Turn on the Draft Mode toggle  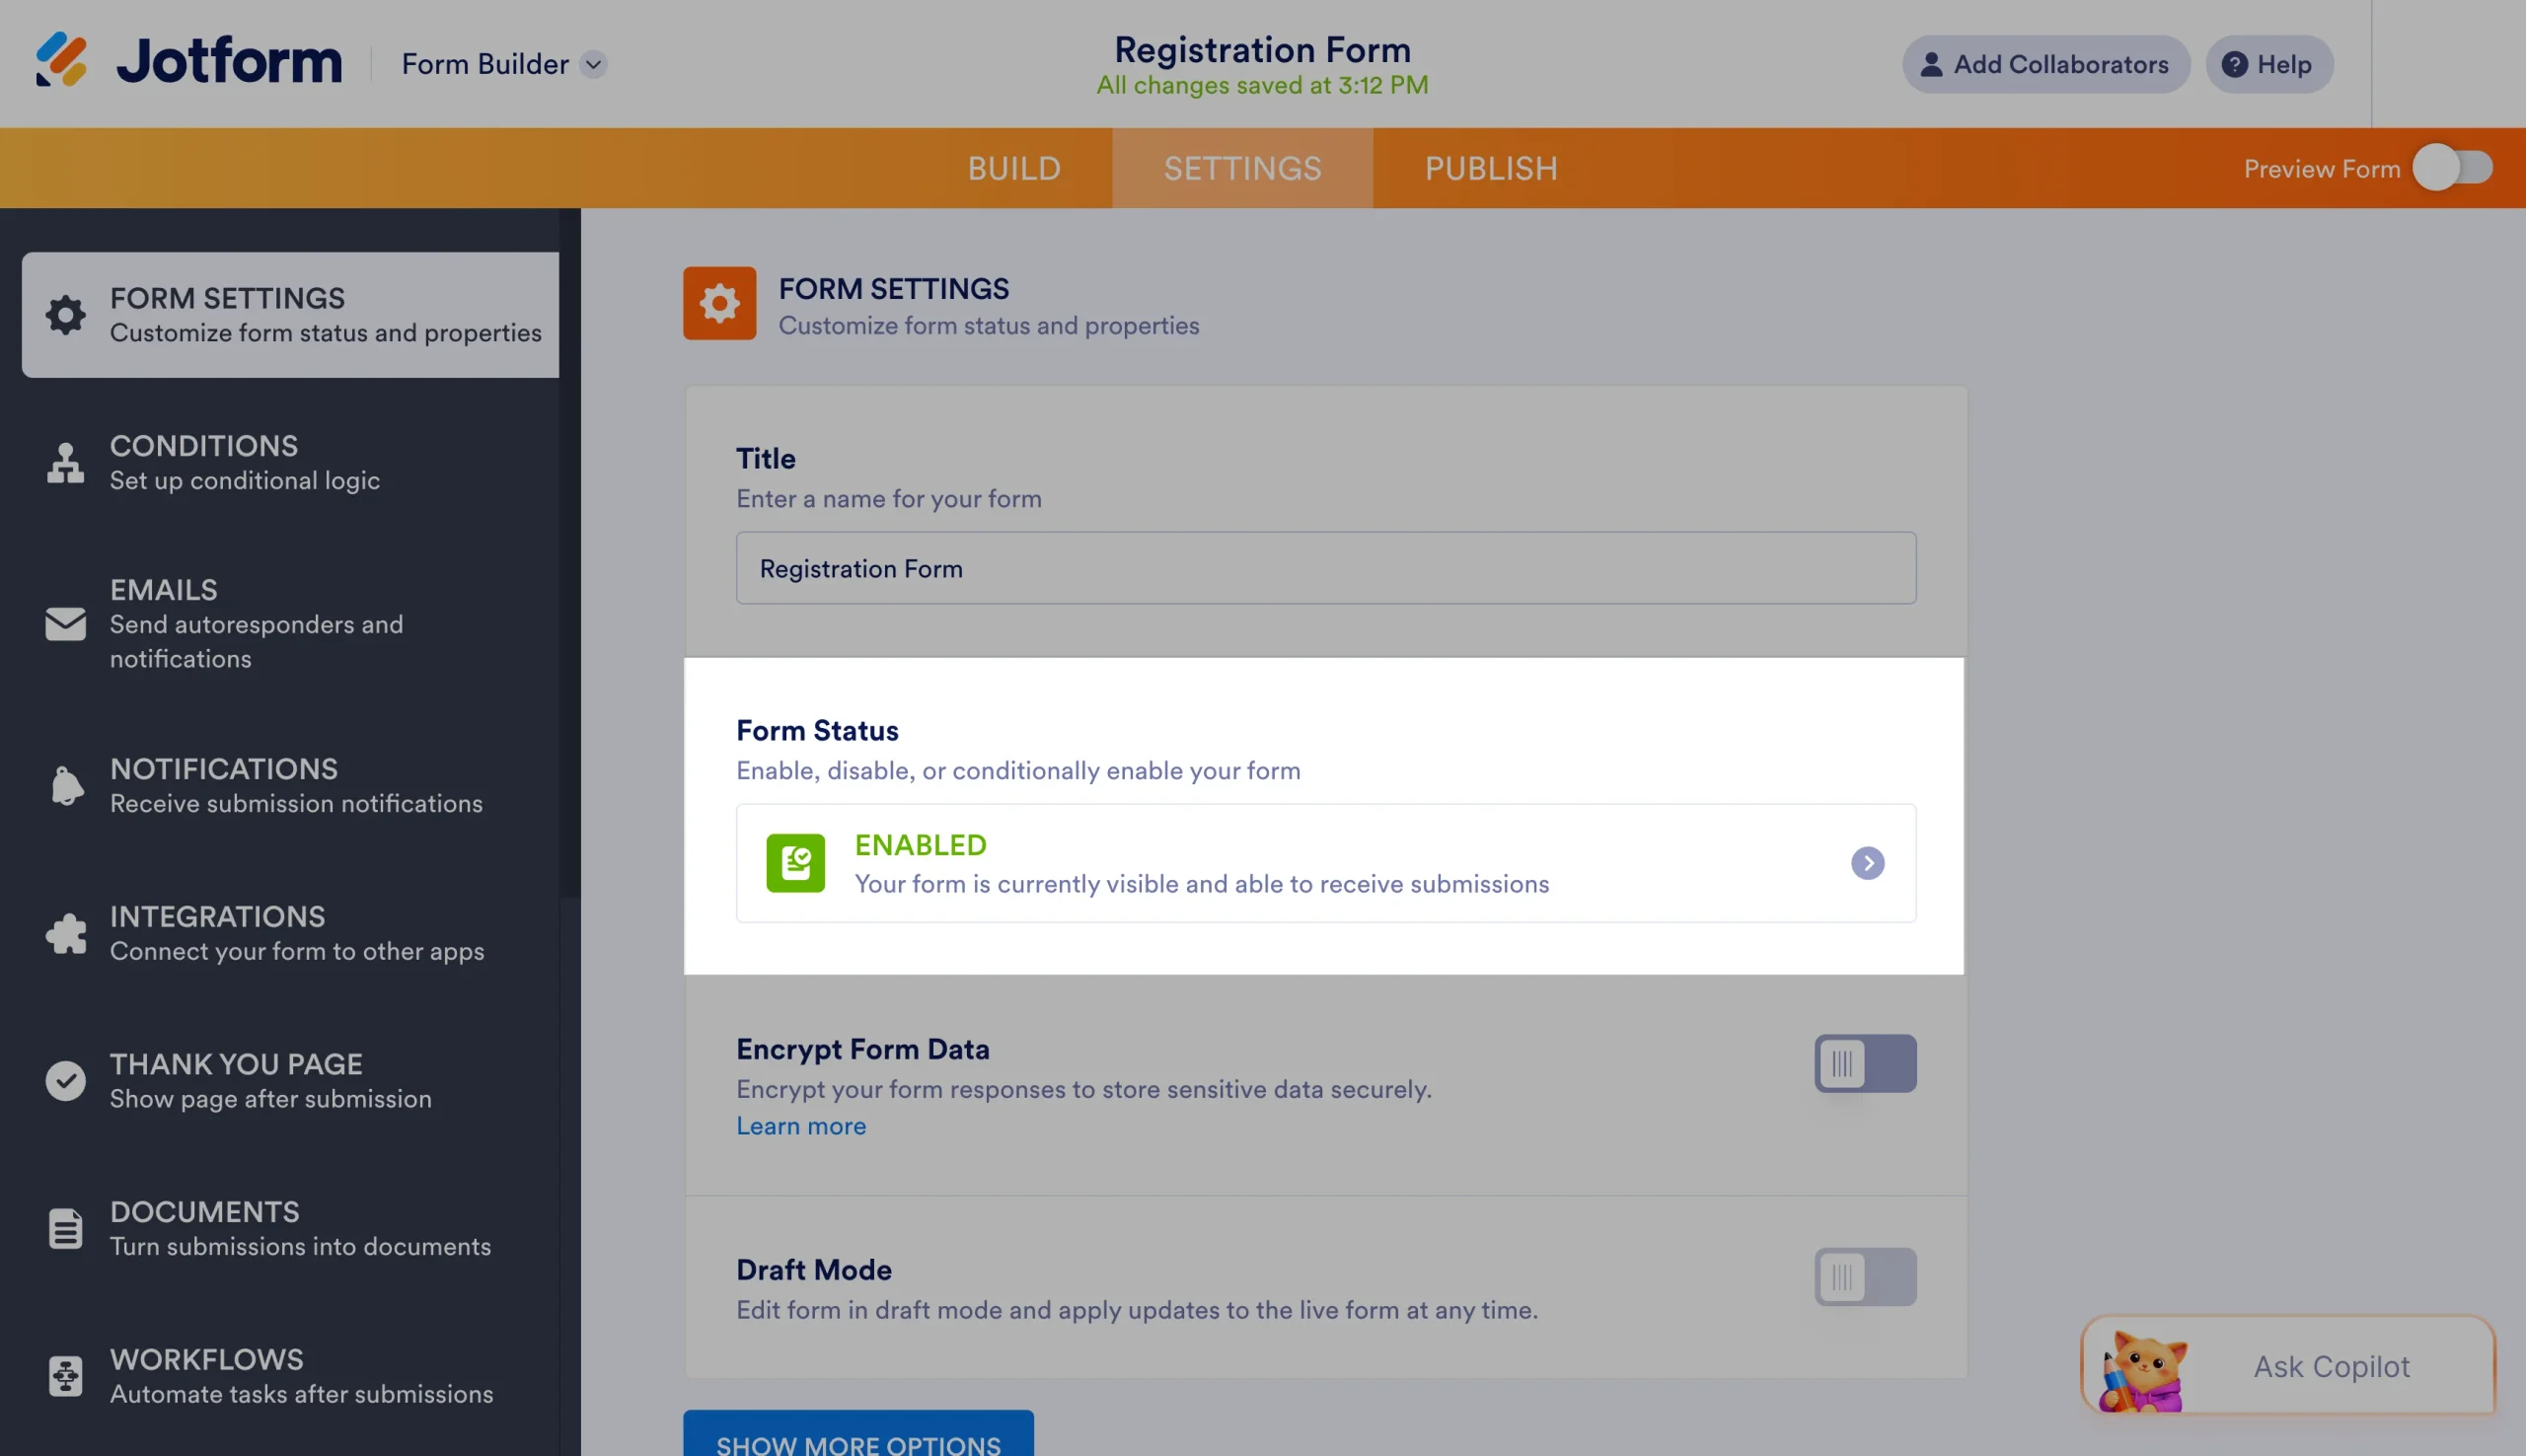pos(1865,1277)
